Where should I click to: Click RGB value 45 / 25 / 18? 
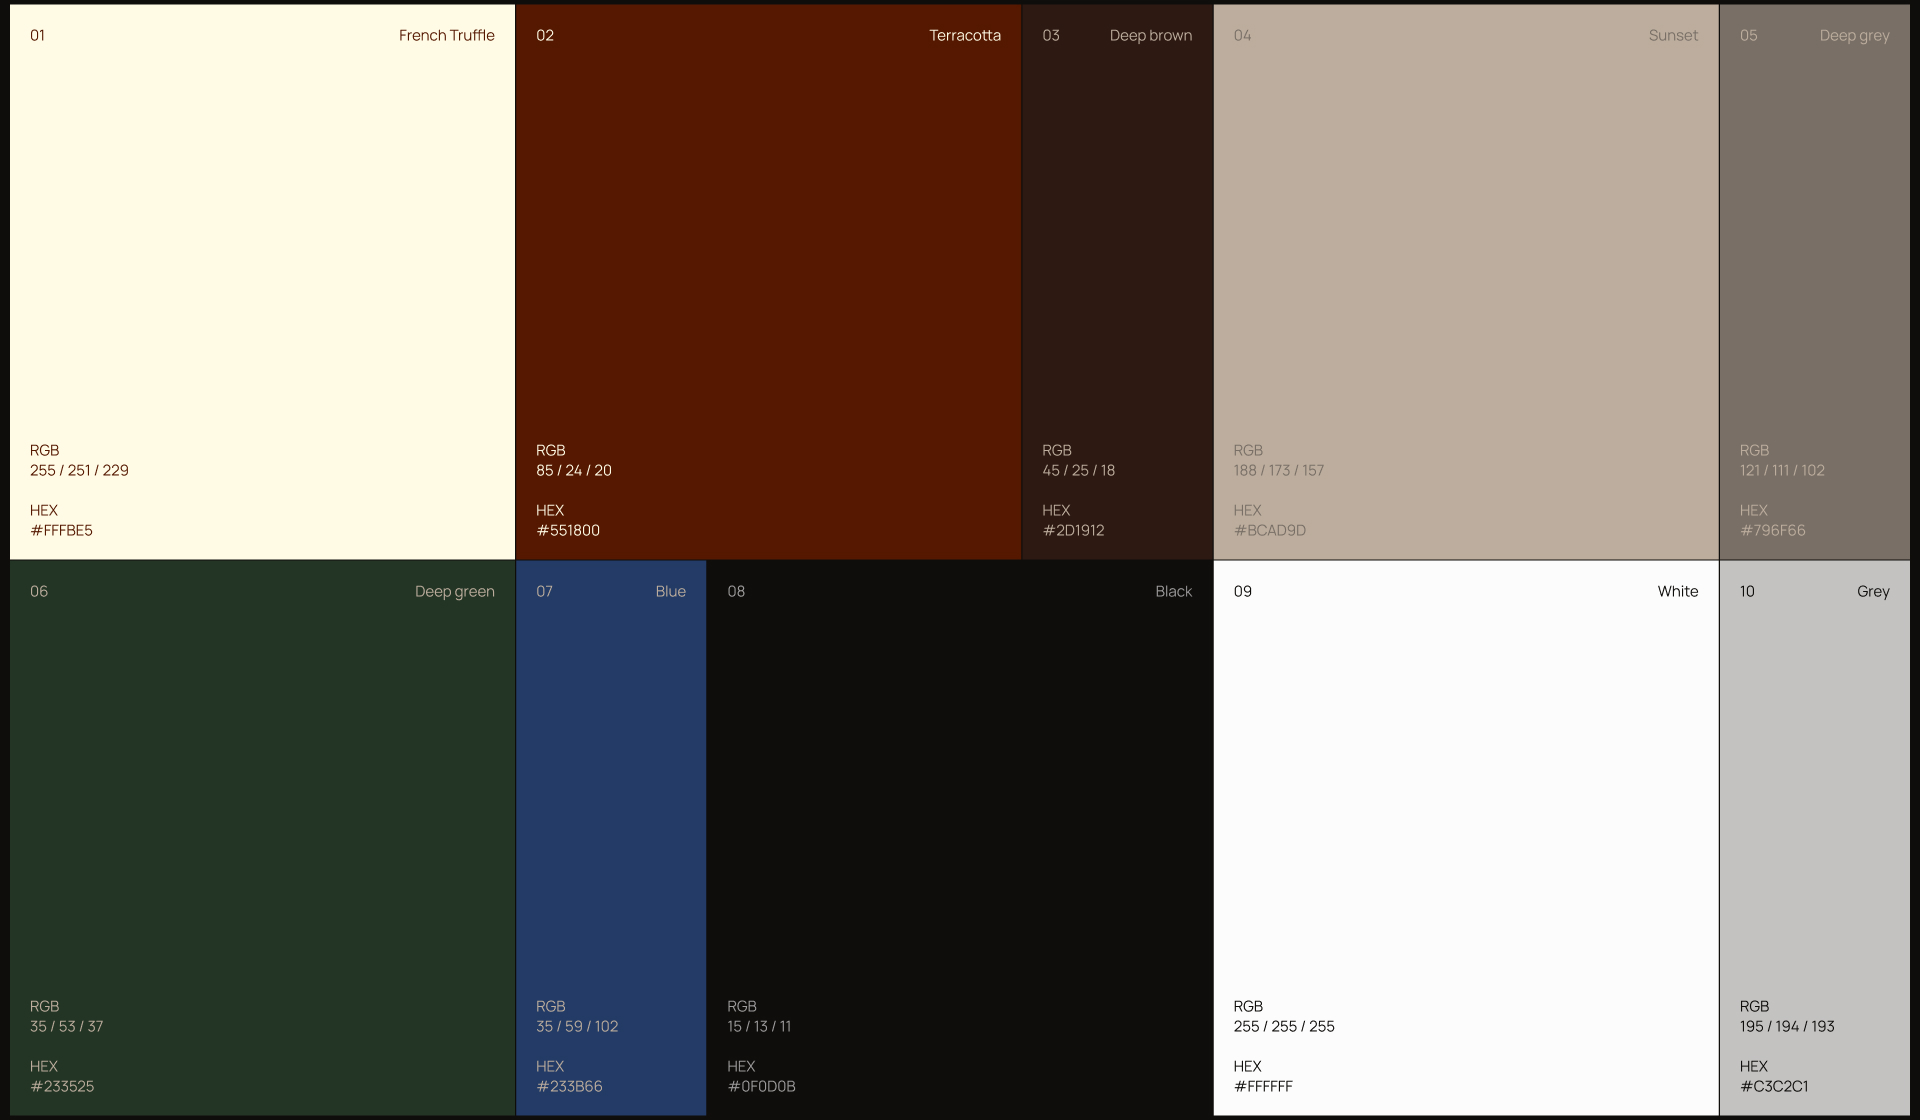[1078, 470]
